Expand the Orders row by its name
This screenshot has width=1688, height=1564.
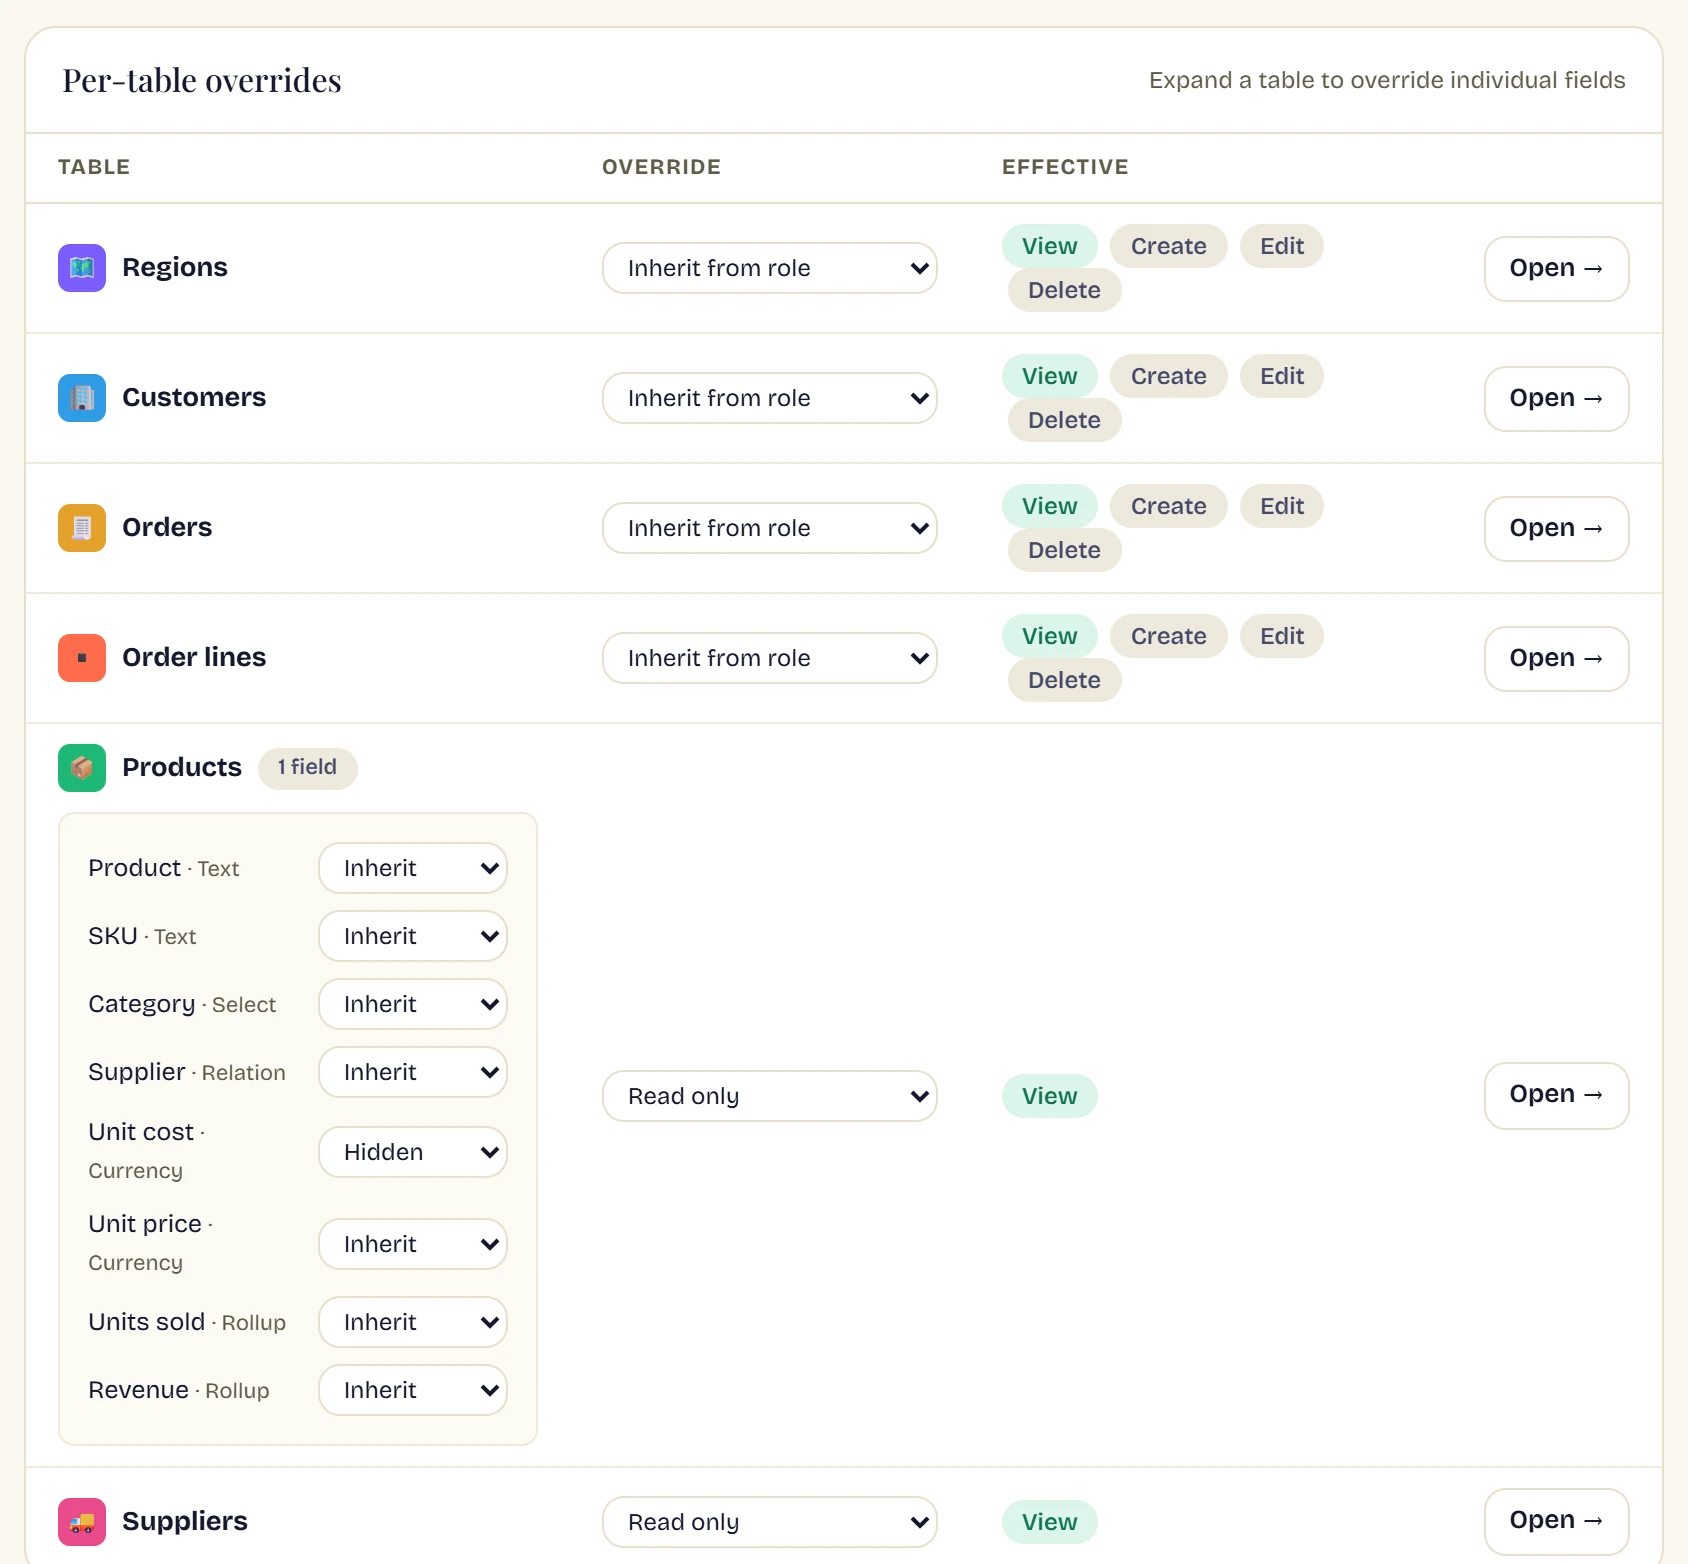167,528
